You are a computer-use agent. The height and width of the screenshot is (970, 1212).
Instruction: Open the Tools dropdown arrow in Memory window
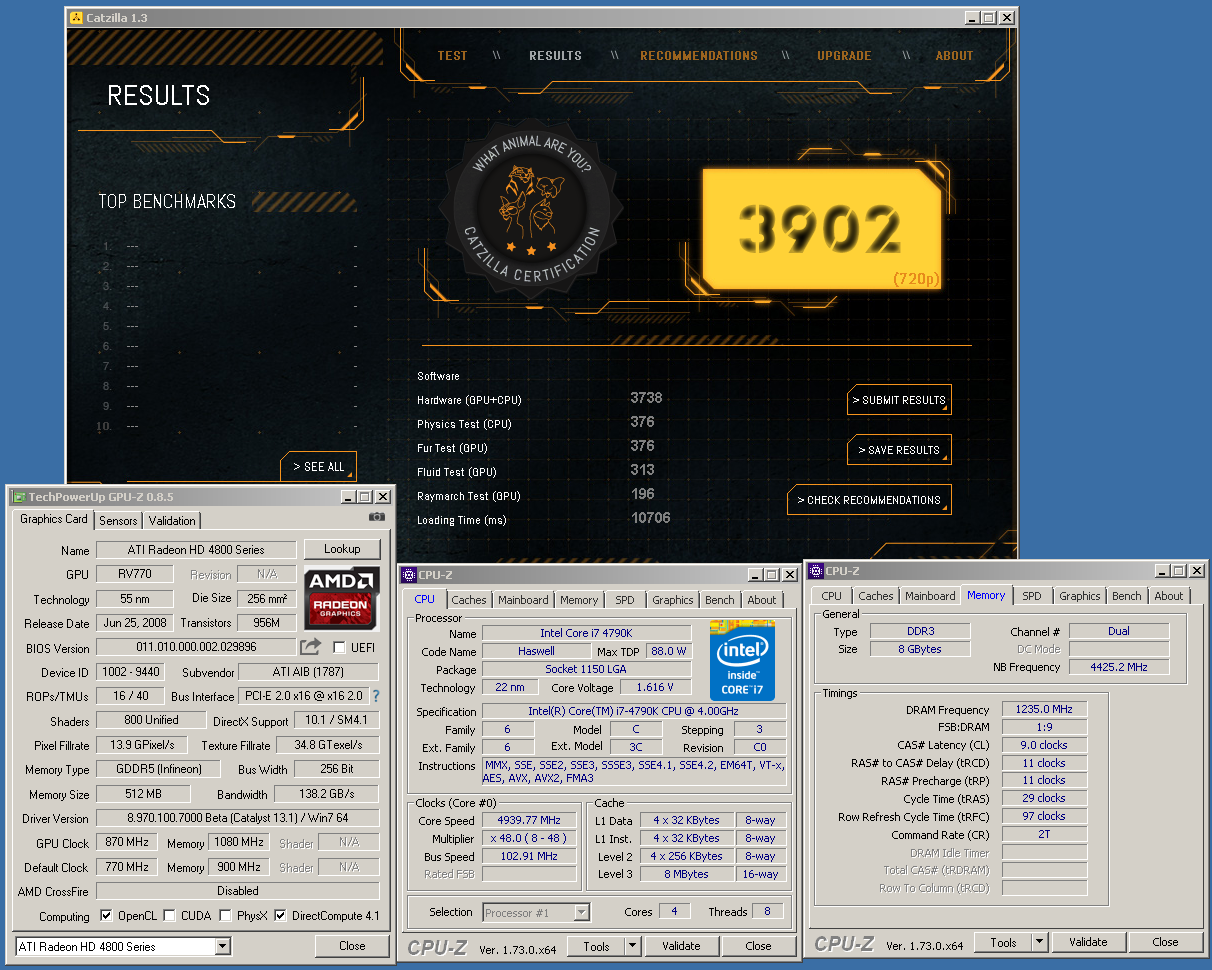(1040, 942)
